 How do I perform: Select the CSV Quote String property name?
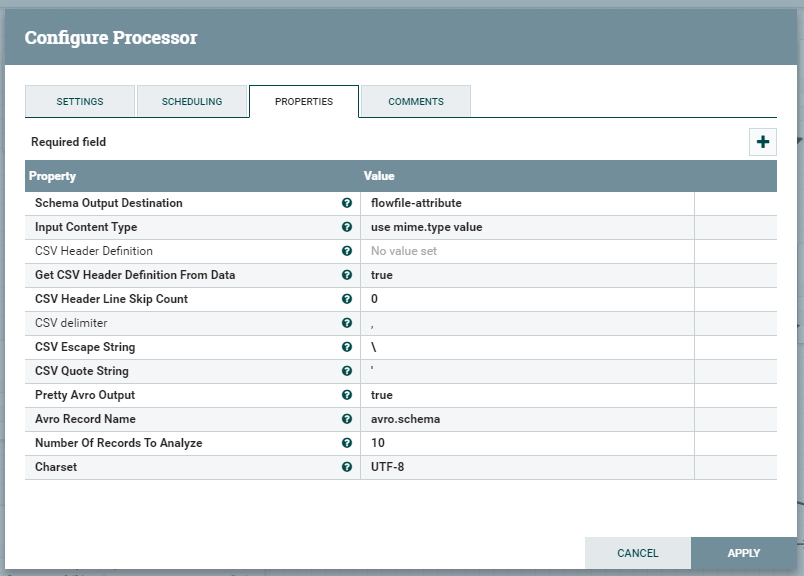pyautogui.click(x=82, y=371)
